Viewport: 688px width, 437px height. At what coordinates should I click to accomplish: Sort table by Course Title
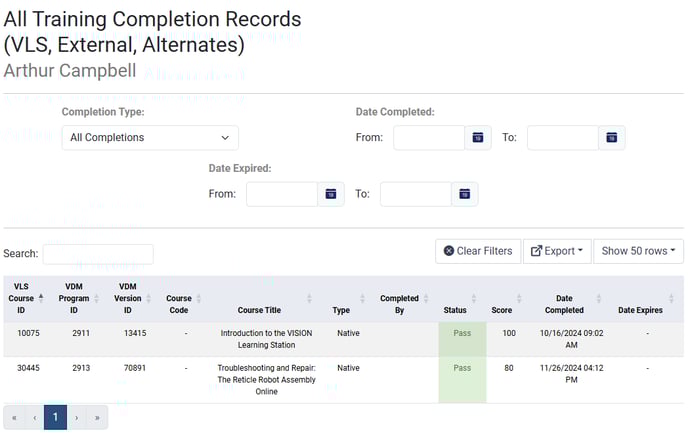pyautogui.click(x=307, y=298)
